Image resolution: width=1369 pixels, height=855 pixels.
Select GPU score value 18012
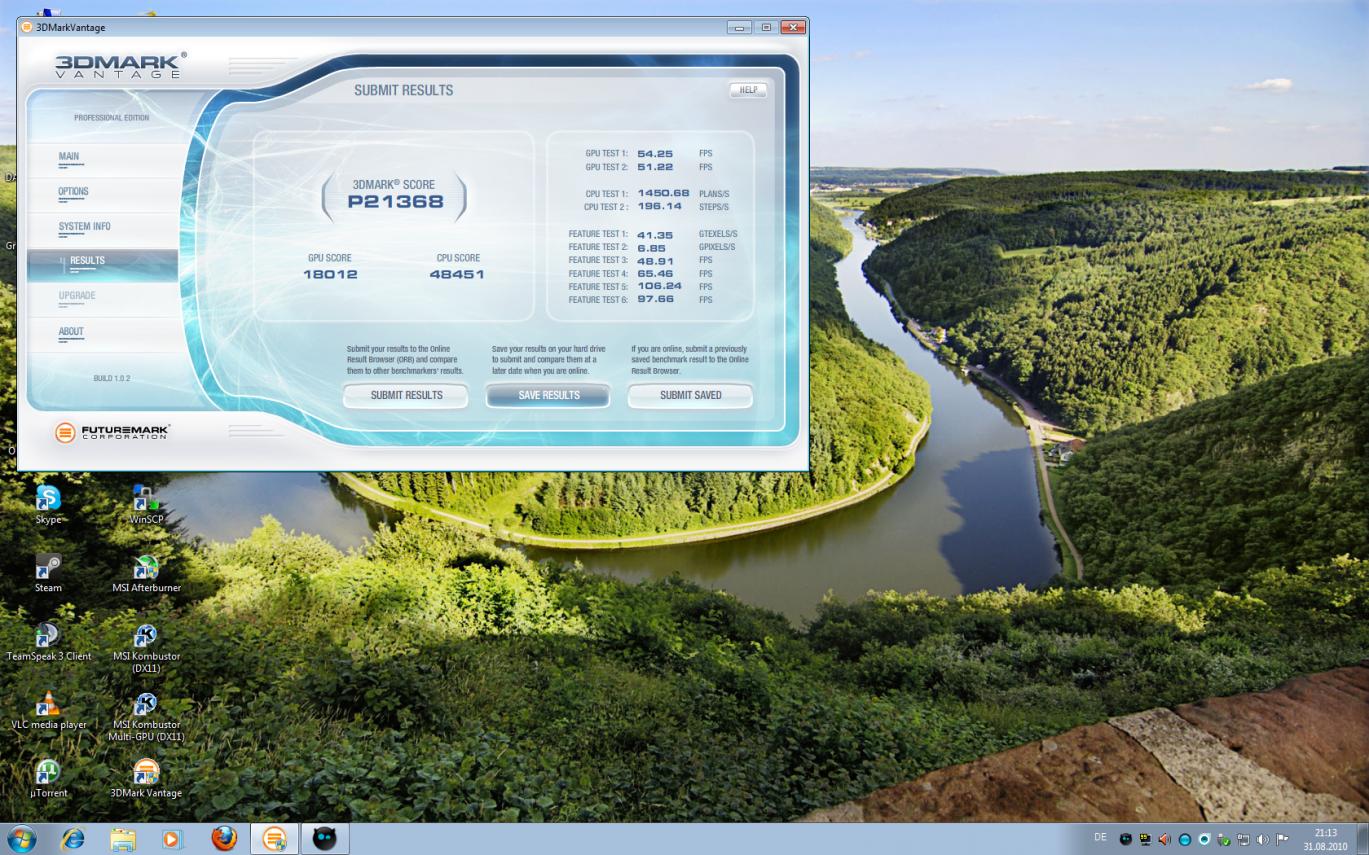(330, 274)
